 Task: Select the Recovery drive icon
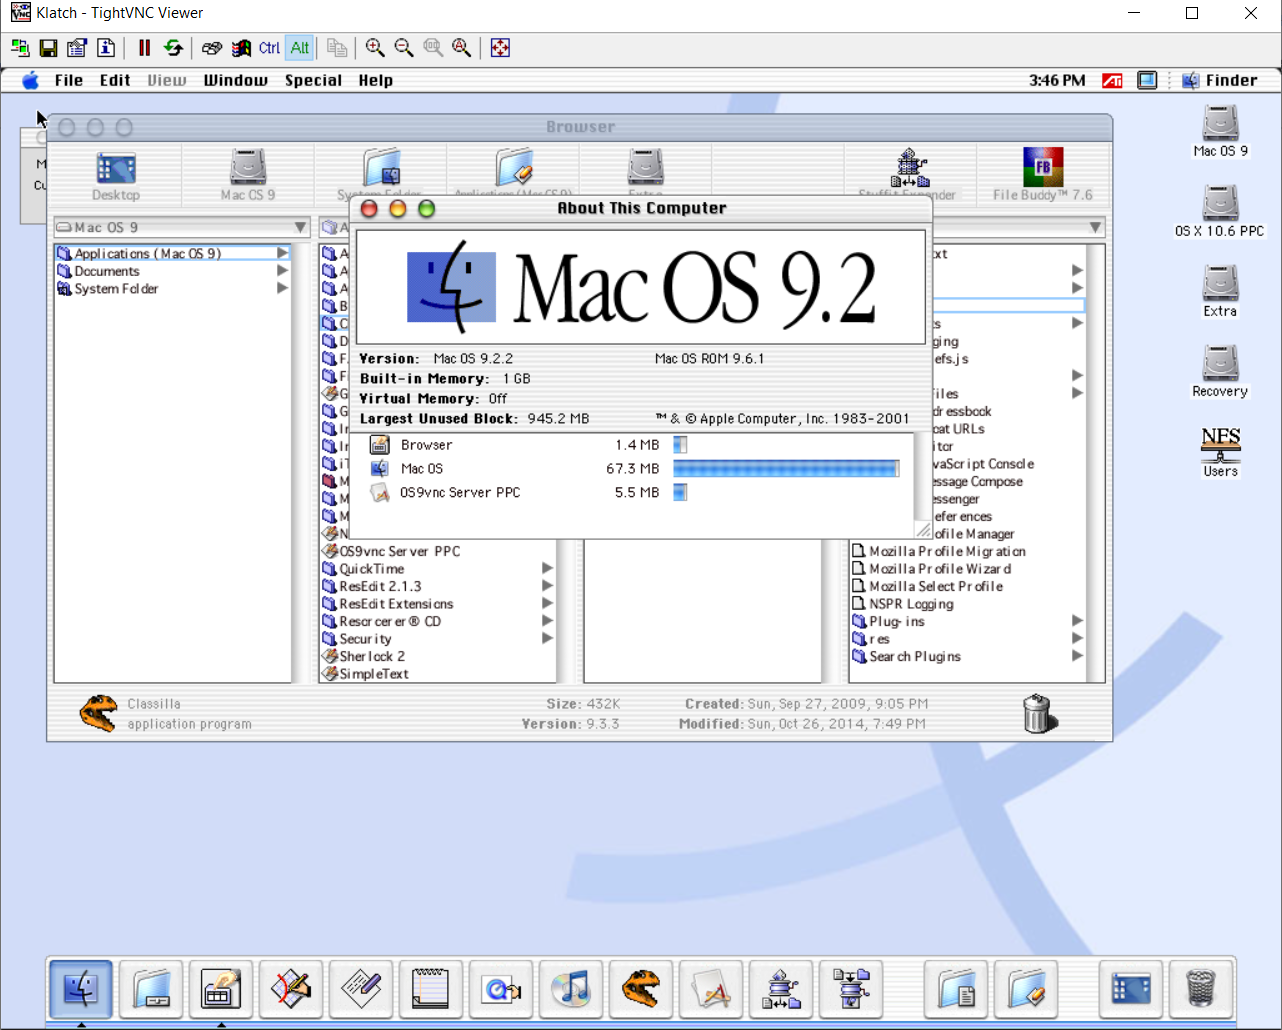click(x=1220, y=372)
